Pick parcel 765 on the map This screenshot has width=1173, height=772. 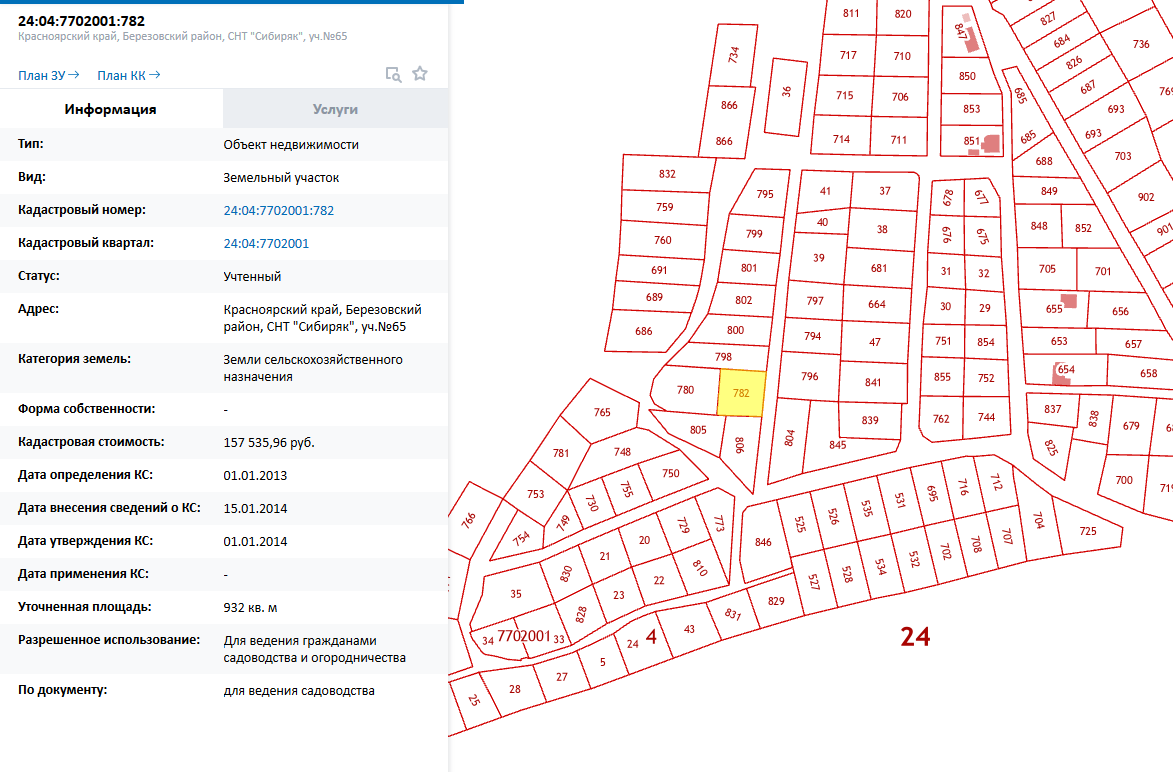[x=602, y=411]
